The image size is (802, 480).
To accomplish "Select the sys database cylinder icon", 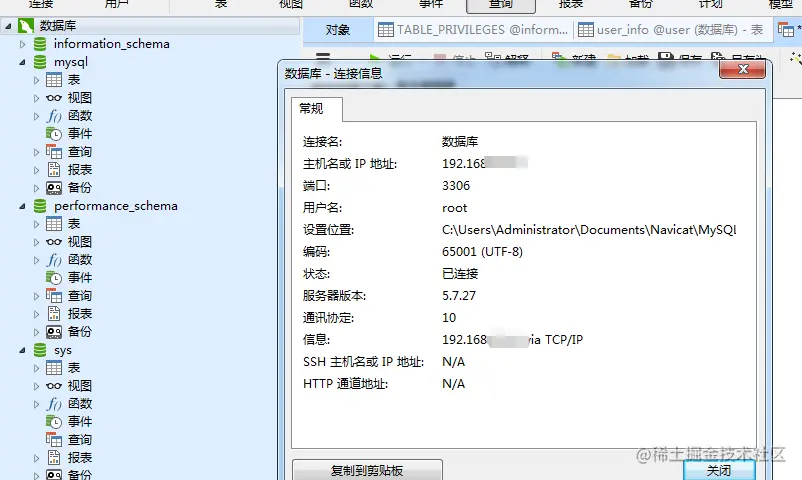I will [x=40, y=350].
